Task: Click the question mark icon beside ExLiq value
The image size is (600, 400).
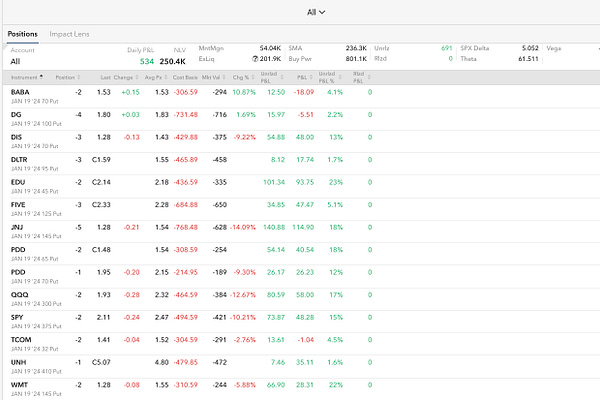Action: tap(255, 59)
